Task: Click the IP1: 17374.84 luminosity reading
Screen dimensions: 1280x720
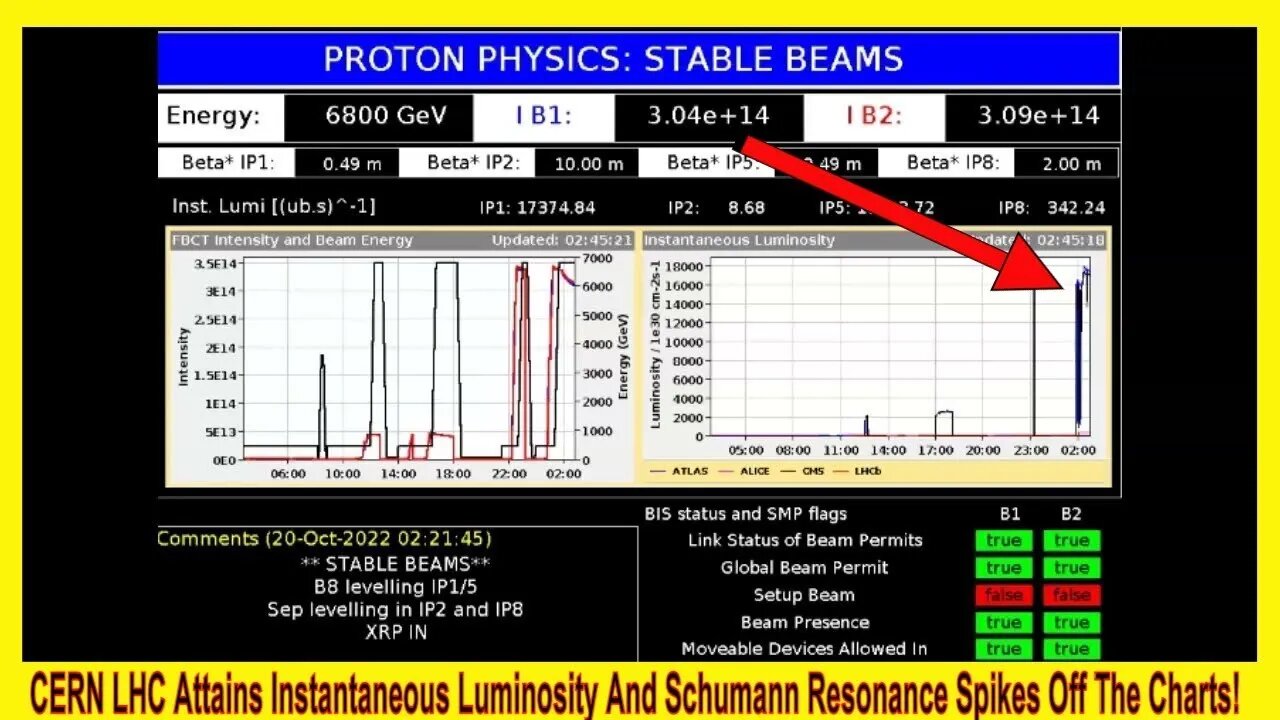Action: pos(537,208)
